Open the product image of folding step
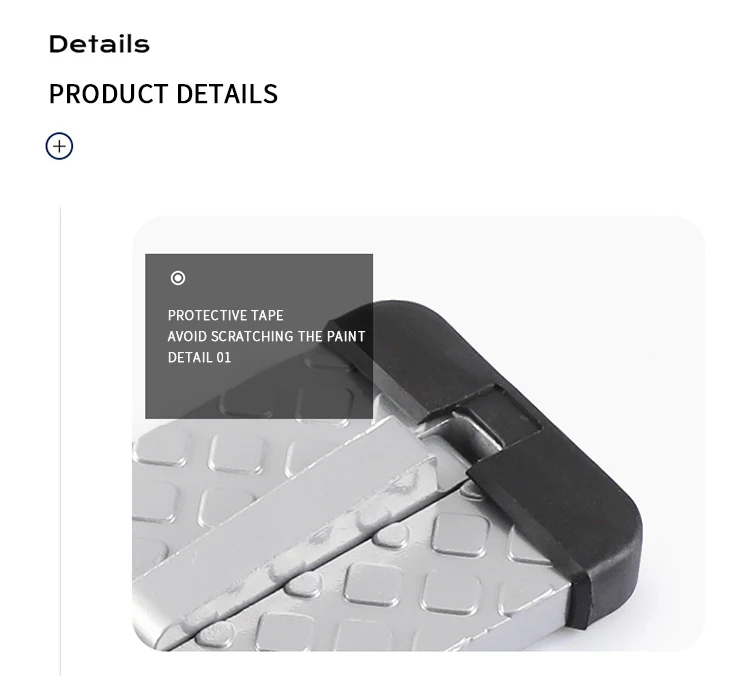 click(419, 433)
